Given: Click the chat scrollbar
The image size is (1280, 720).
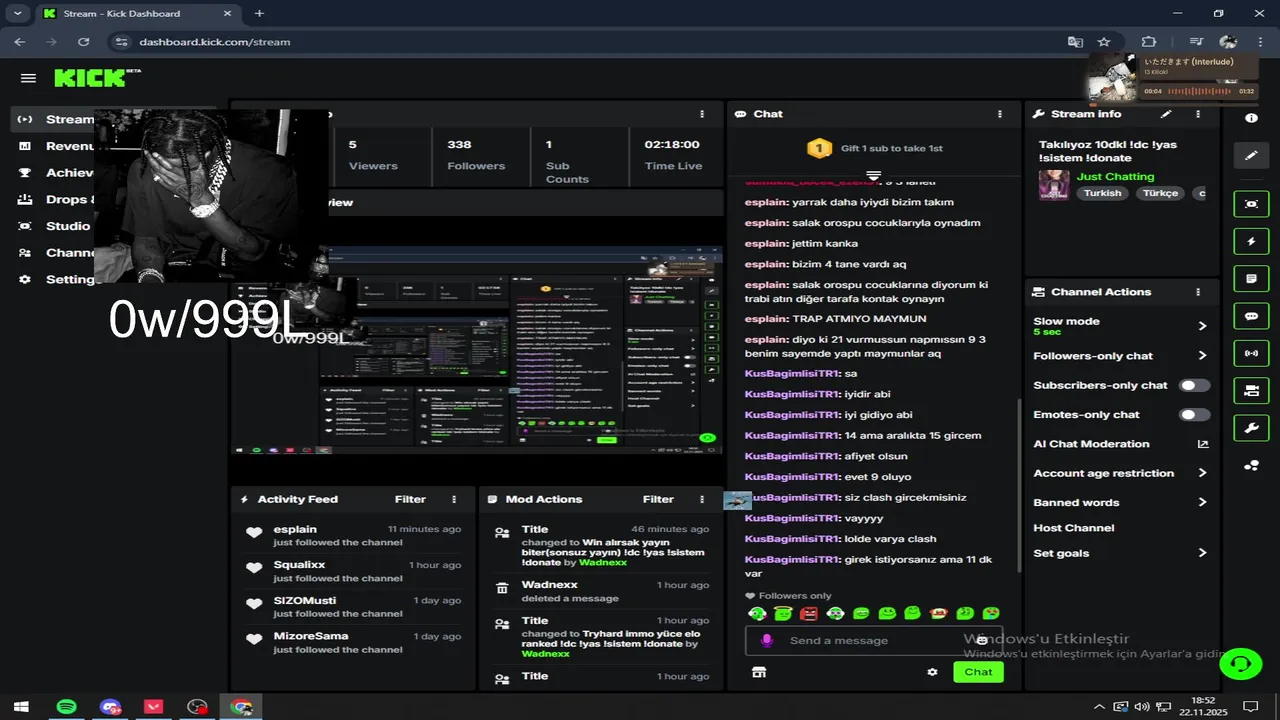Looking at the screenshot, I should (x=1018, y=485).
